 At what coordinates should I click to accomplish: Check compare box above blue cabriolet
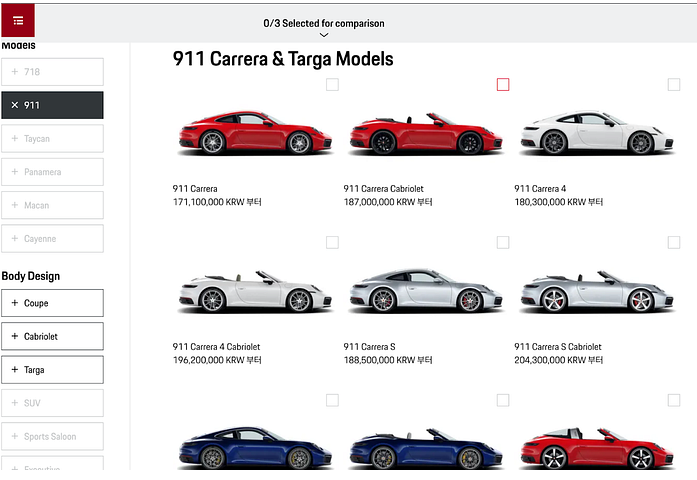pos(503,400)
